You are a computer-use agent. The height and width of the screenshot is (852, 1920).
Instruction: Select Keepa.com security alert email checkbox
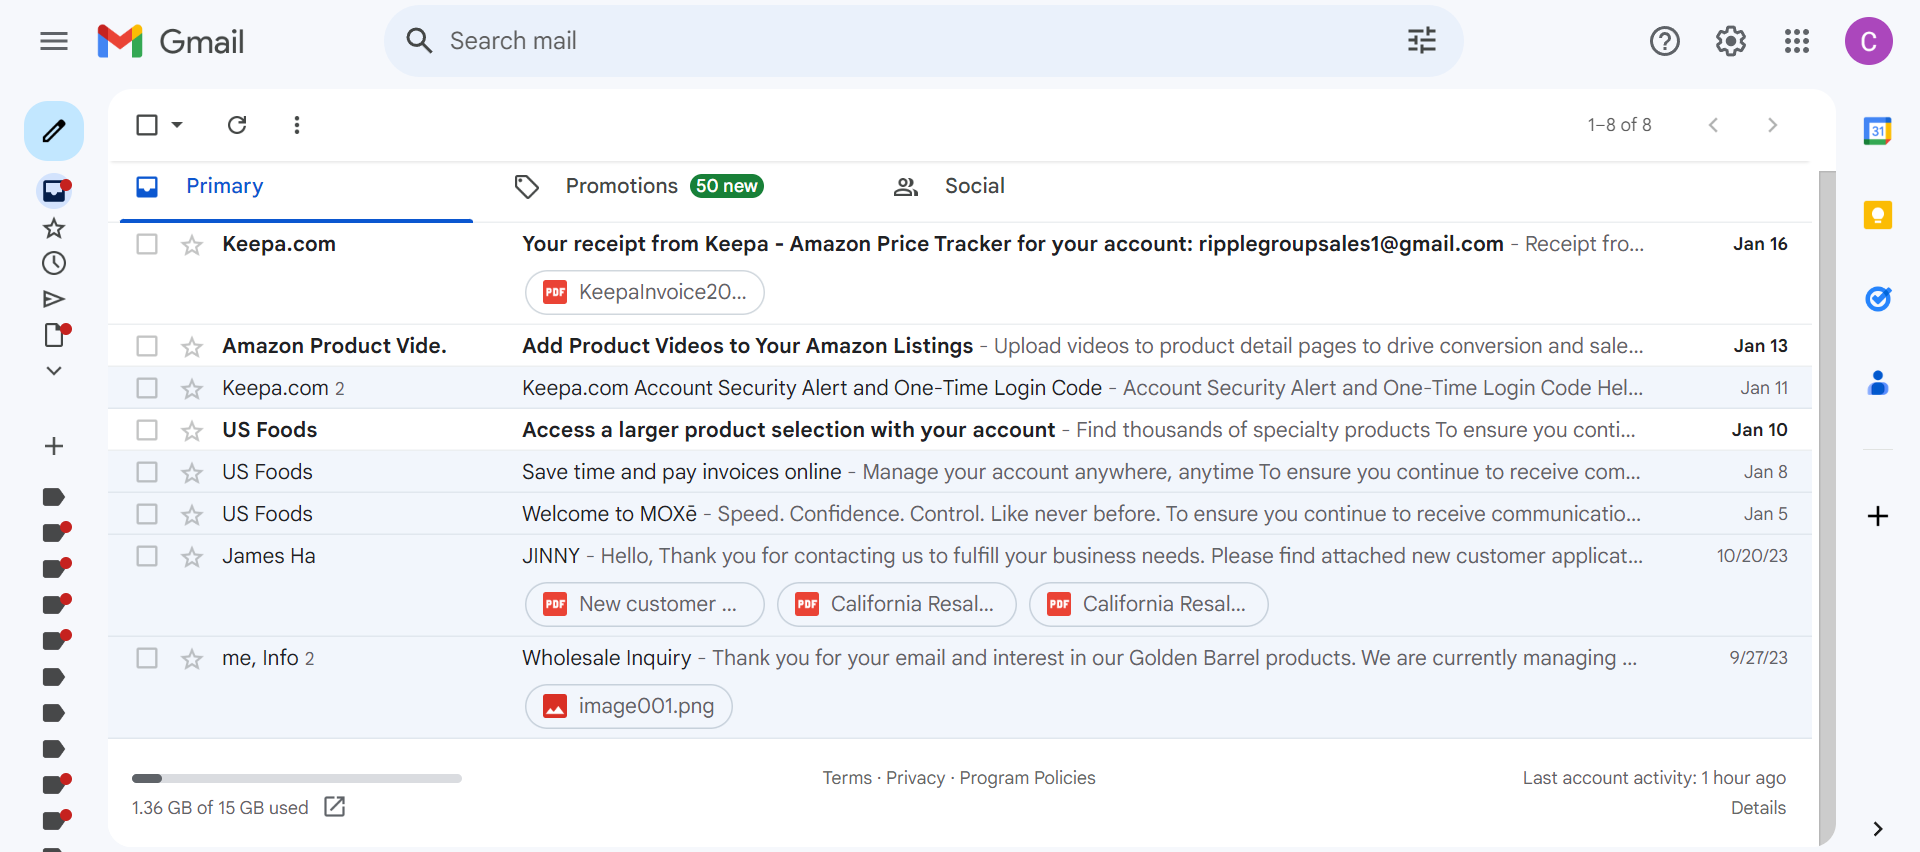(147, 388)
